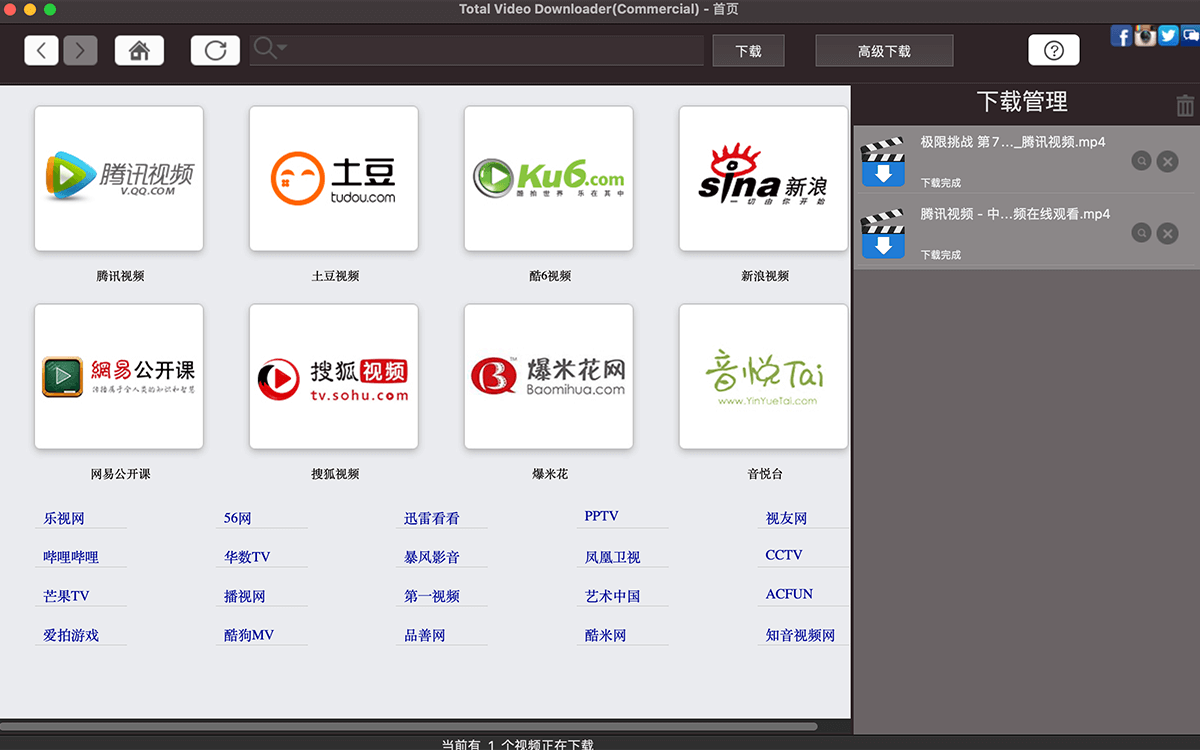Screen dimensions: 1200x750
Task: Click the PPTV link
Action: tap(602, 516)
